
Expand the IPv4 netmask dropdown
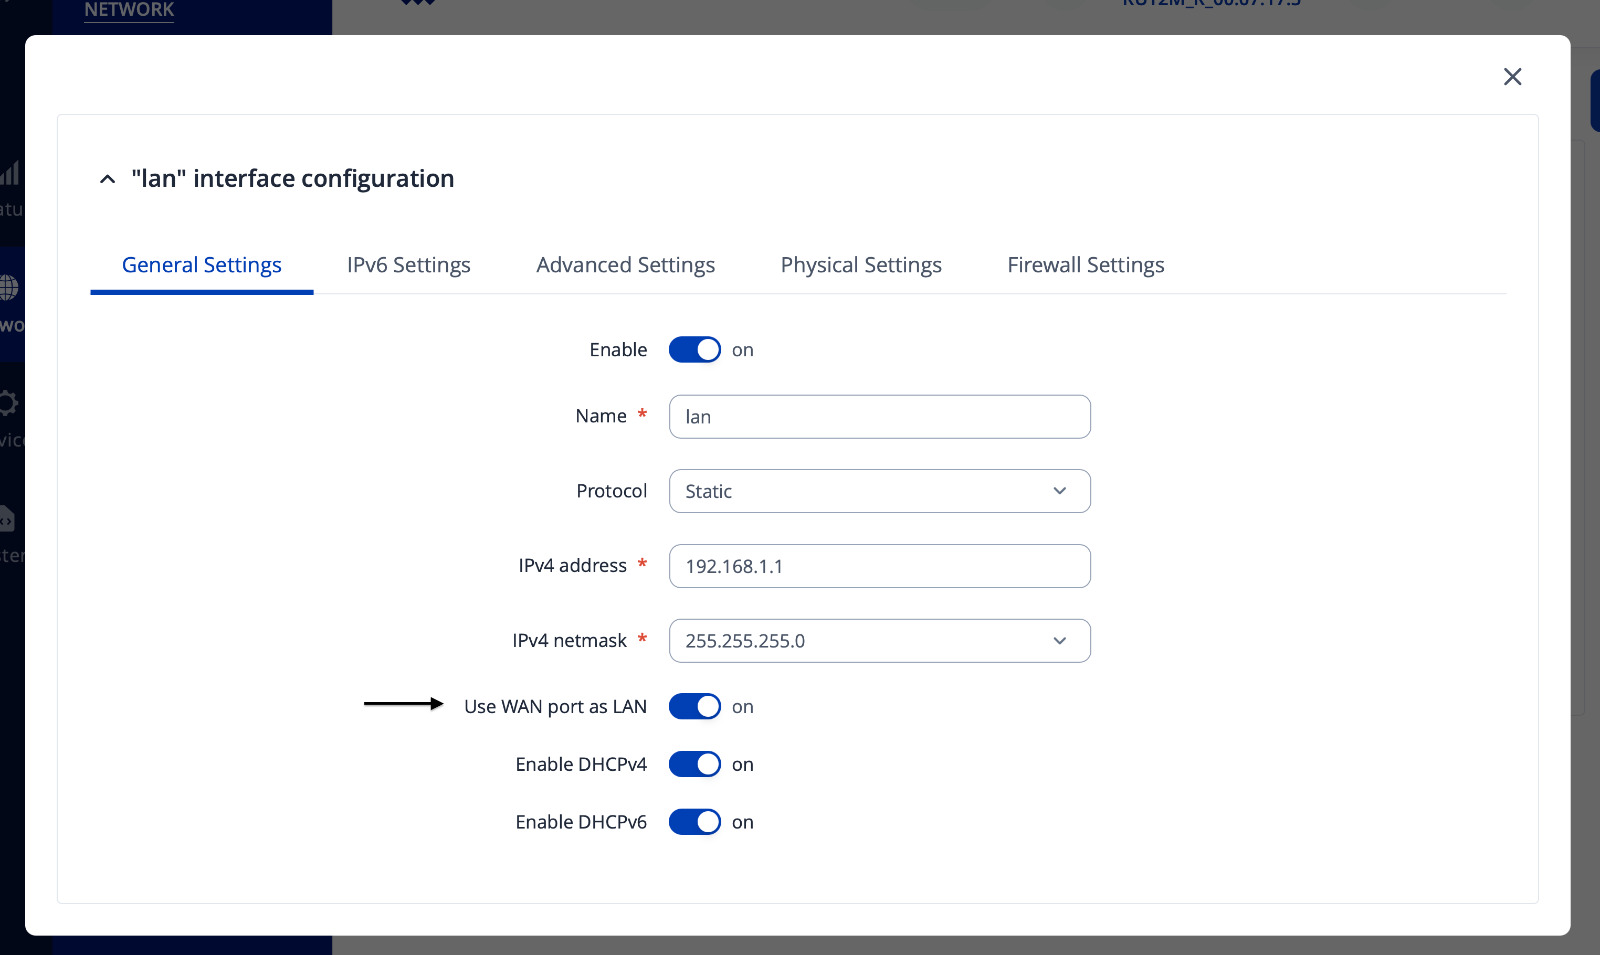click(x=879, y=641)
